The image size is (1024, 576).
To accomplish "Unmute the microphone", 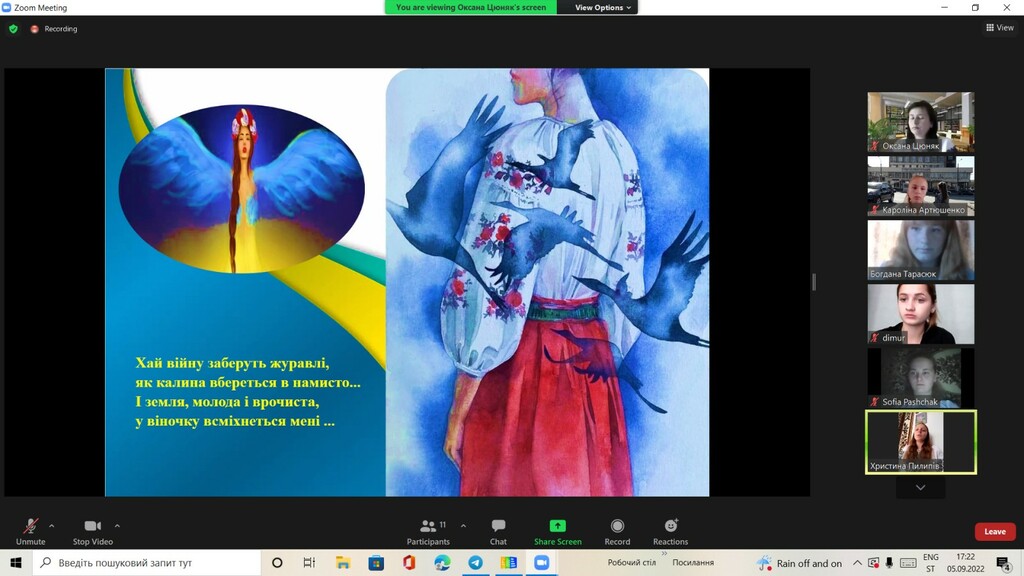I will [x=31, y=530].
